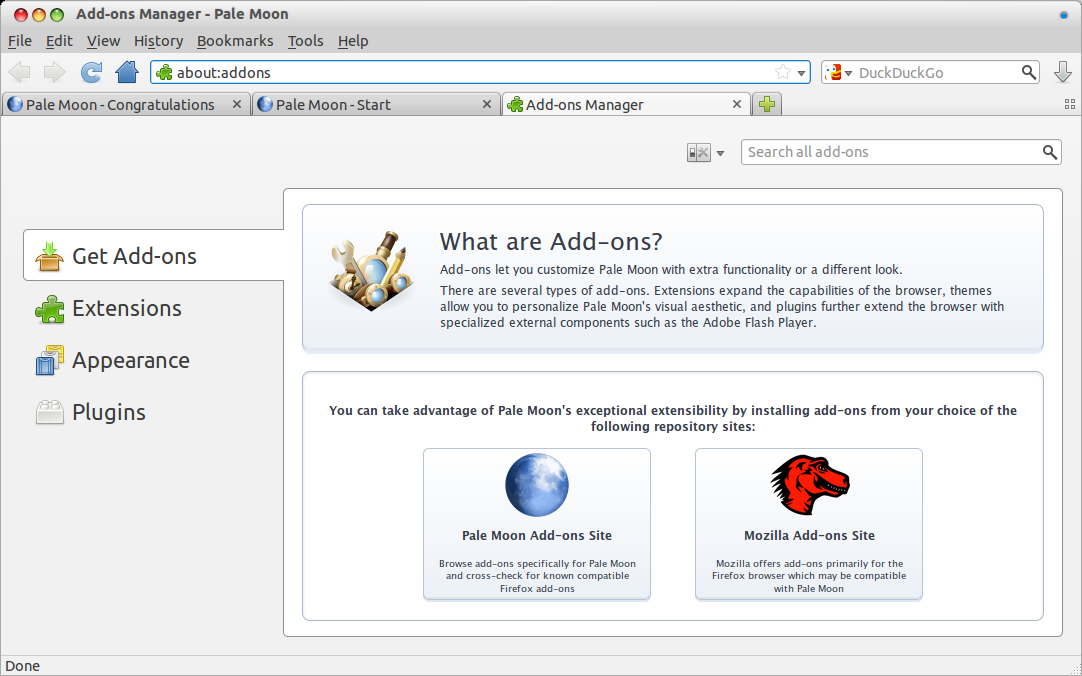Open the Pale Moon Add-ons Site link
This screenshot has height=676, width=1082.
[537, 524]
